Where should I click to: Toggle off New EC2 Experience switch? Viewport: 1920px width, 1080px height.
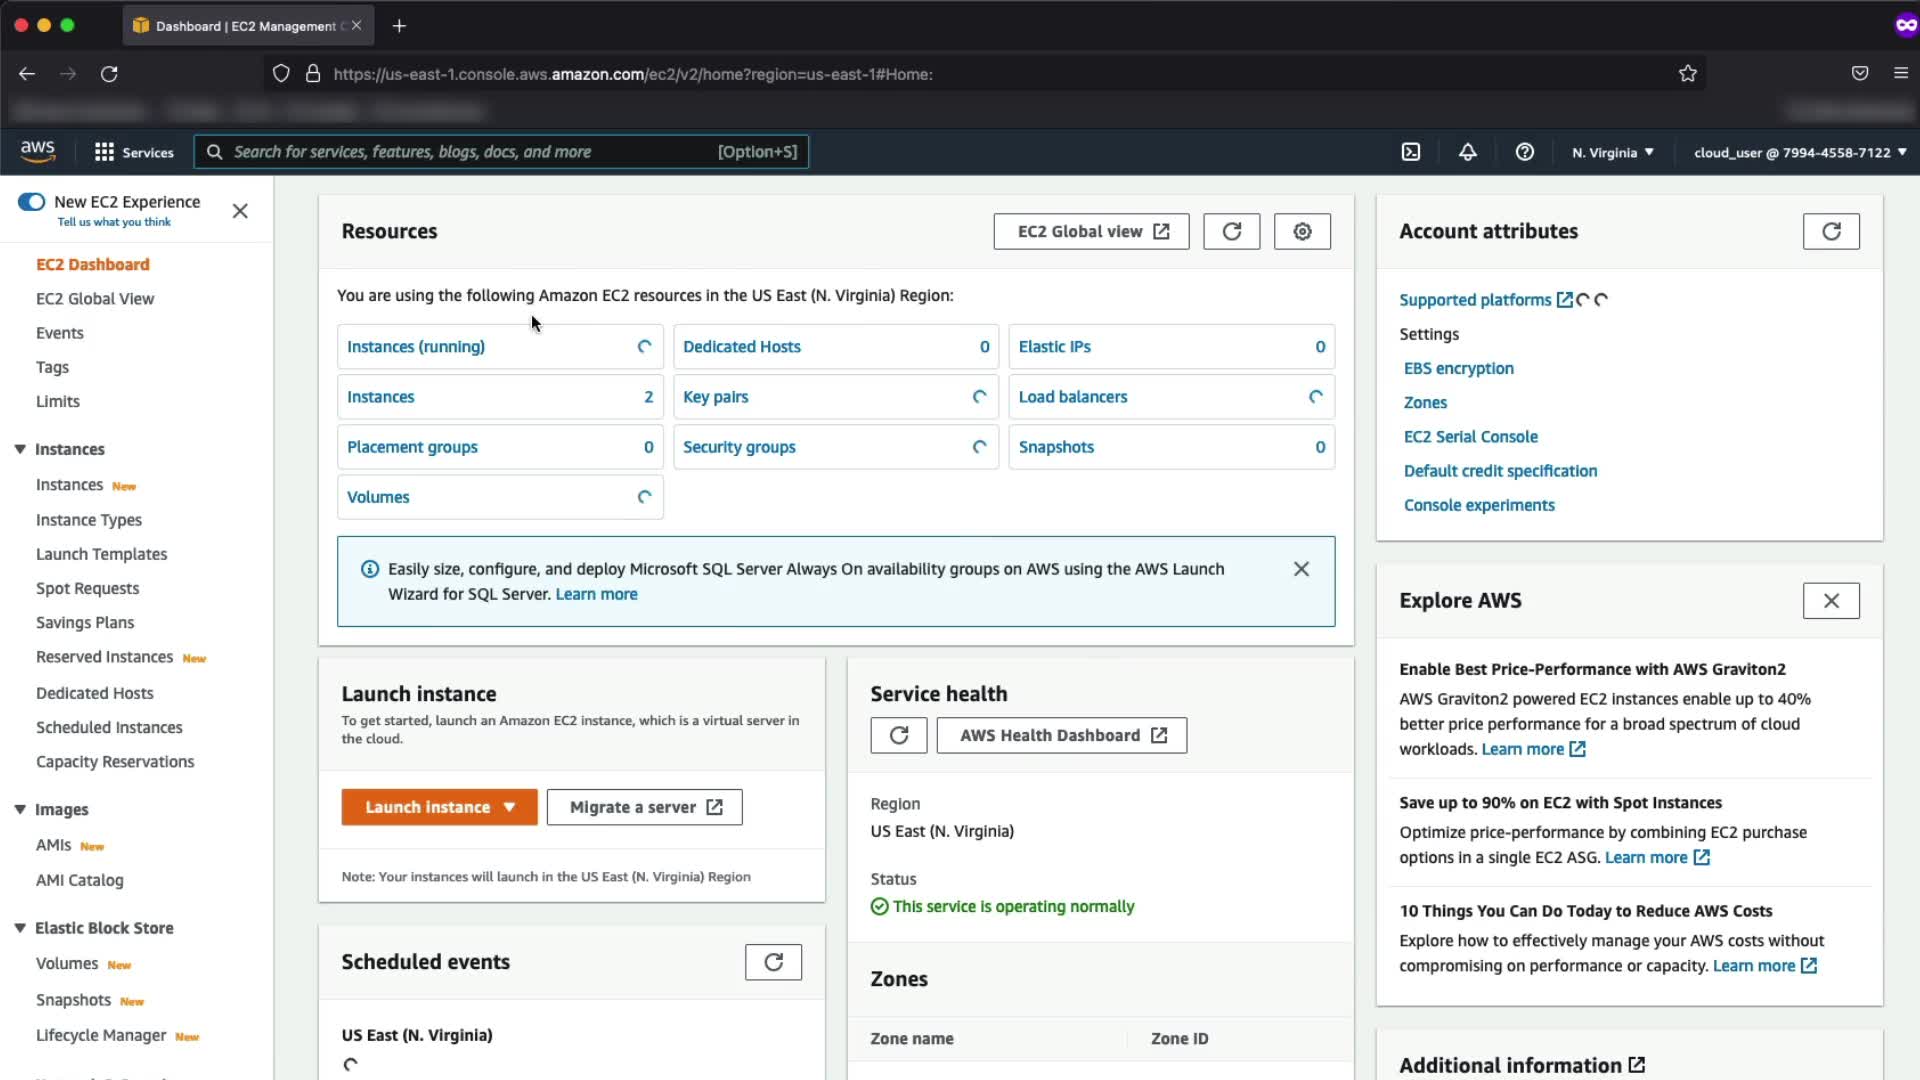tap(32, 202)
